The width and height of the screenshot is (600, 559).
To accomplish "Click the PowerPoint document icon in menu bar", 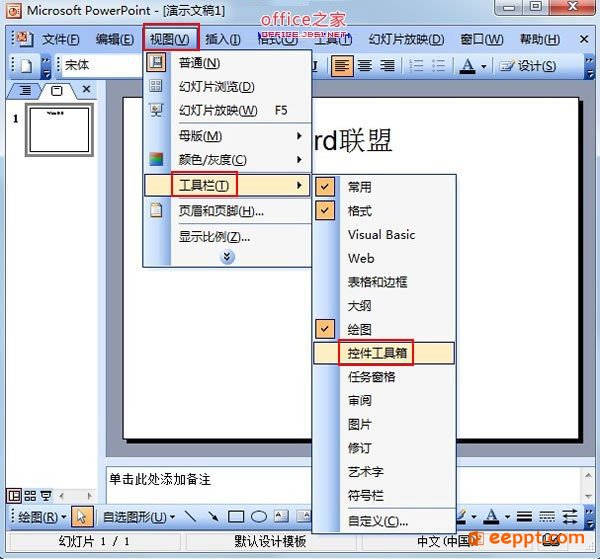I will coord(24,39).
